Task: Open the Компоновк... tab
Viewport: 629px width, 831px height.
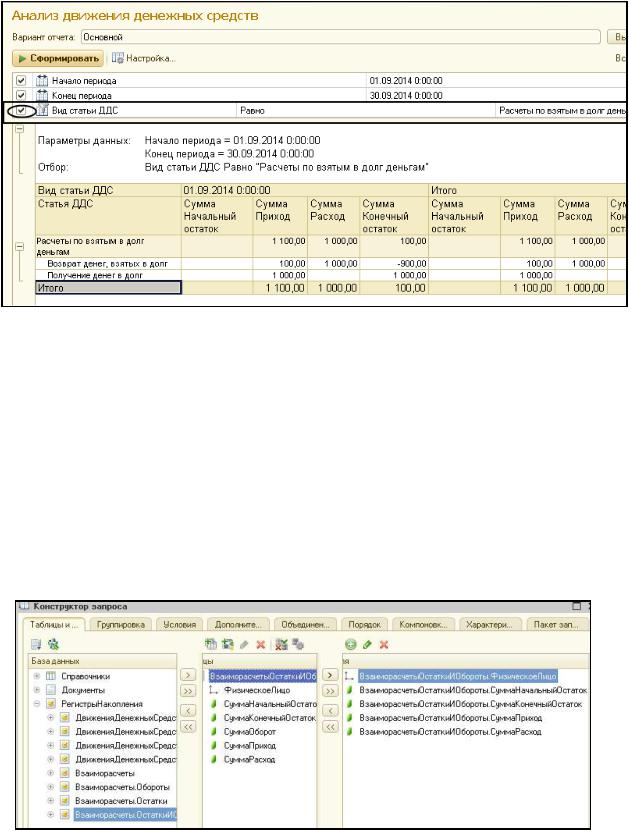Action: coord(423,624)
